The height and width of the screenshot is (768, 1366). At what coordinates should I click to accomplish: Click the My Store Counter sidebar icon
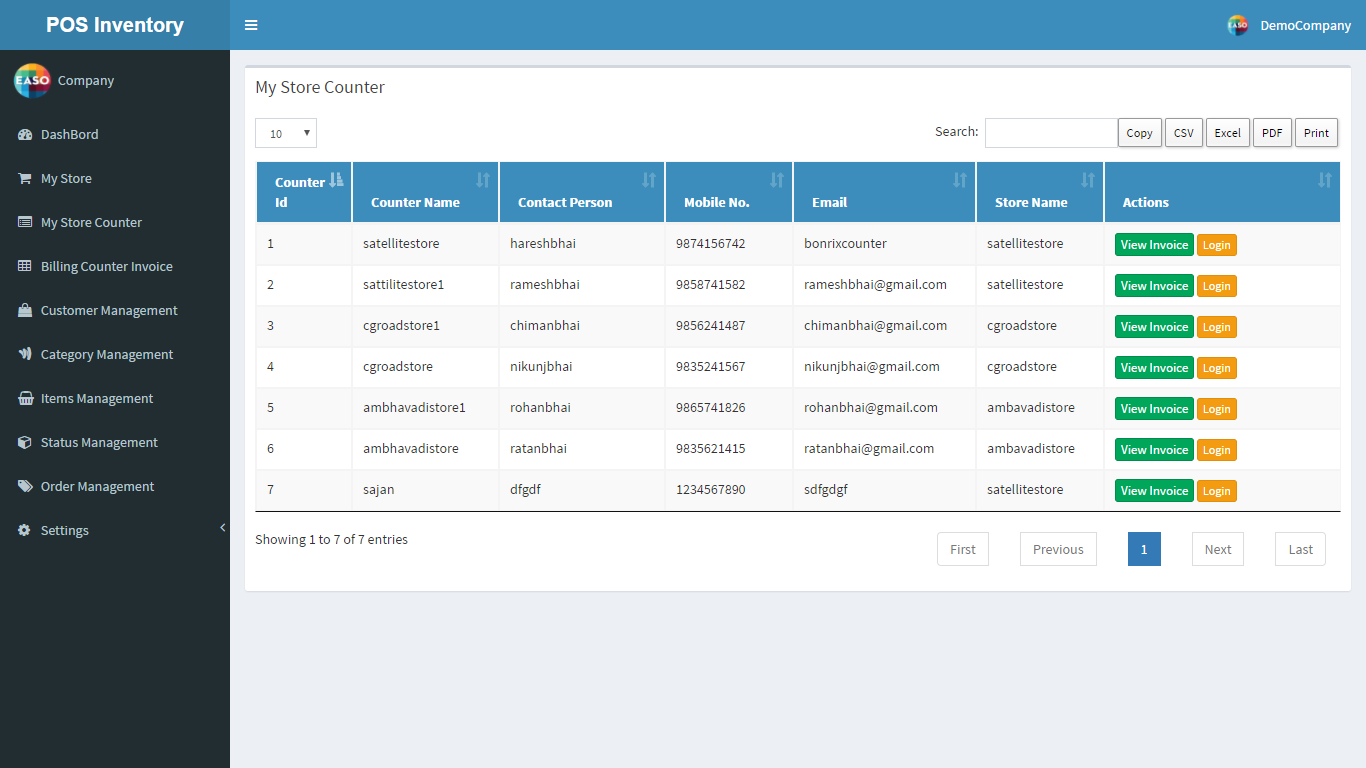click(25, 222)
